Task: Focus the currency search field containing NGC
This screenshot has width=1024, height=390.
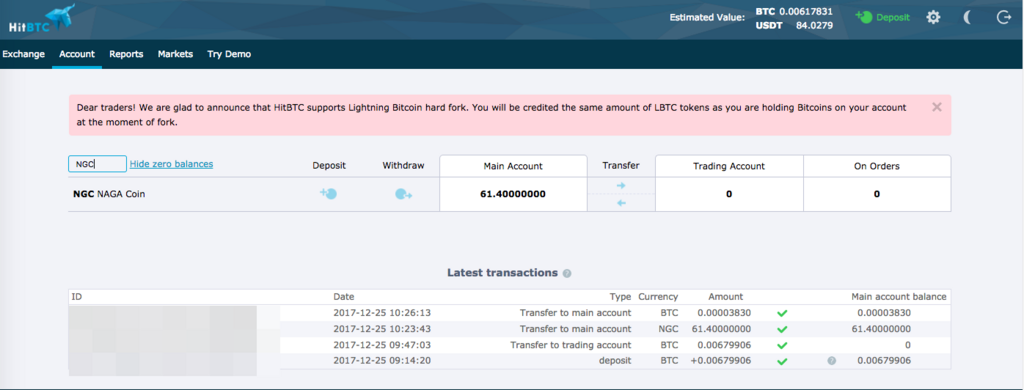Action: point(97,164)
